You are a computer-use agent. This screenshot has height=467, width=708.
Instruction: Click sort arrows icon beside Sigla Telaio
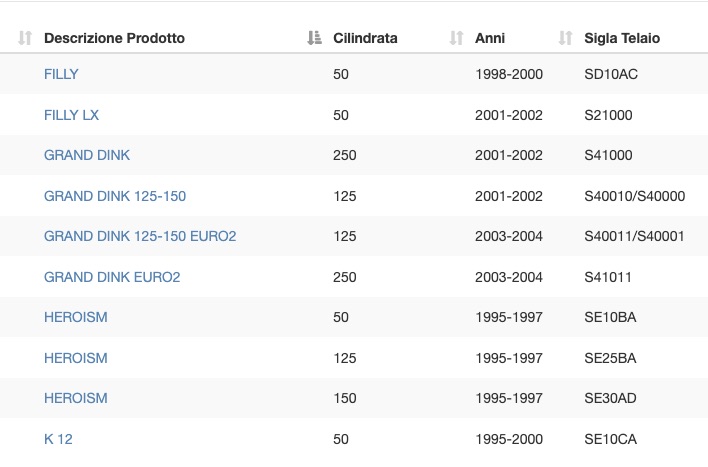(565, 38)
